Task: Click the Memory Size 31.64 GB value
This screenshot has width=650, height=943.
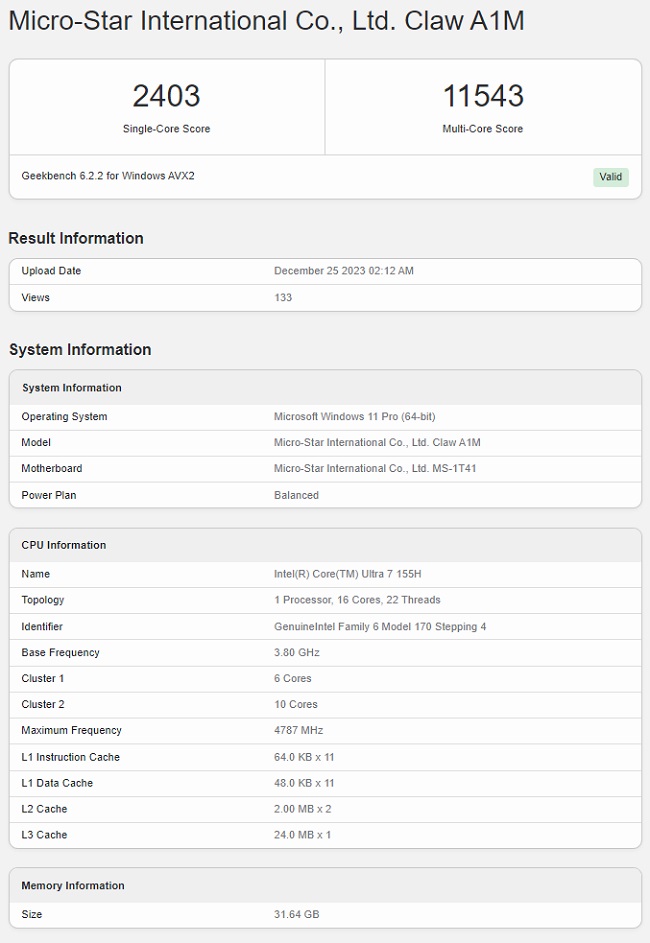Action: point(296,915)
